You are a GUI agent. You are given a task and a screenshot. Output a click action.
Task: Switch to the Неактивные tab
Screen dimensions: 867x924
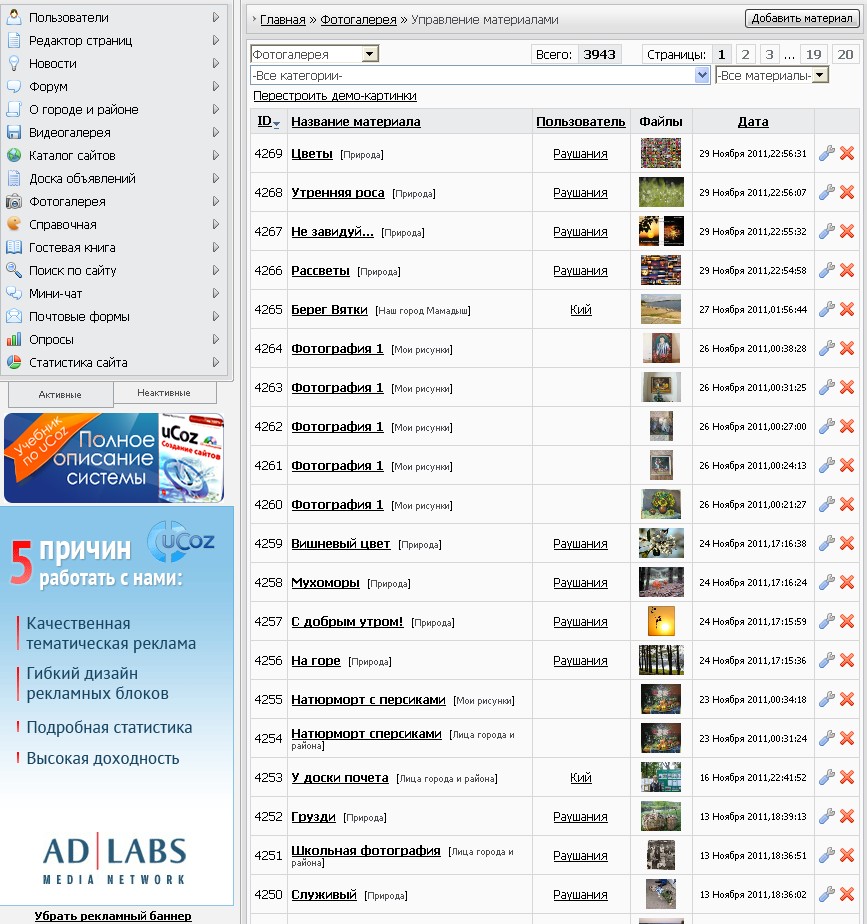[164, 393]
